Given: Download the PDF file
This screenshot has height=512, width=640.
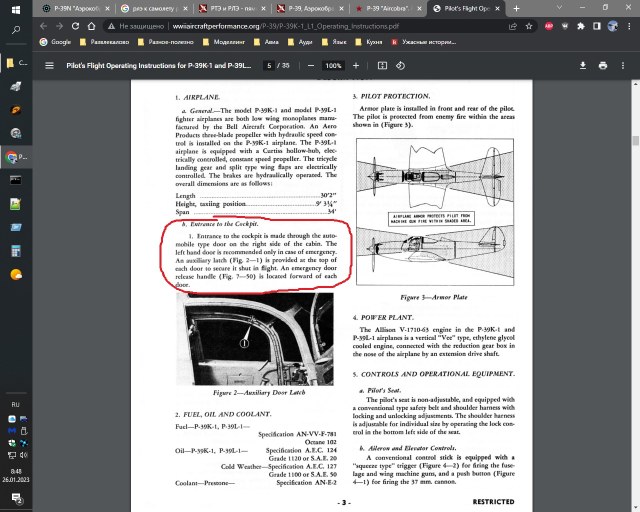Looking at the screenshot, I should [585, 65].
